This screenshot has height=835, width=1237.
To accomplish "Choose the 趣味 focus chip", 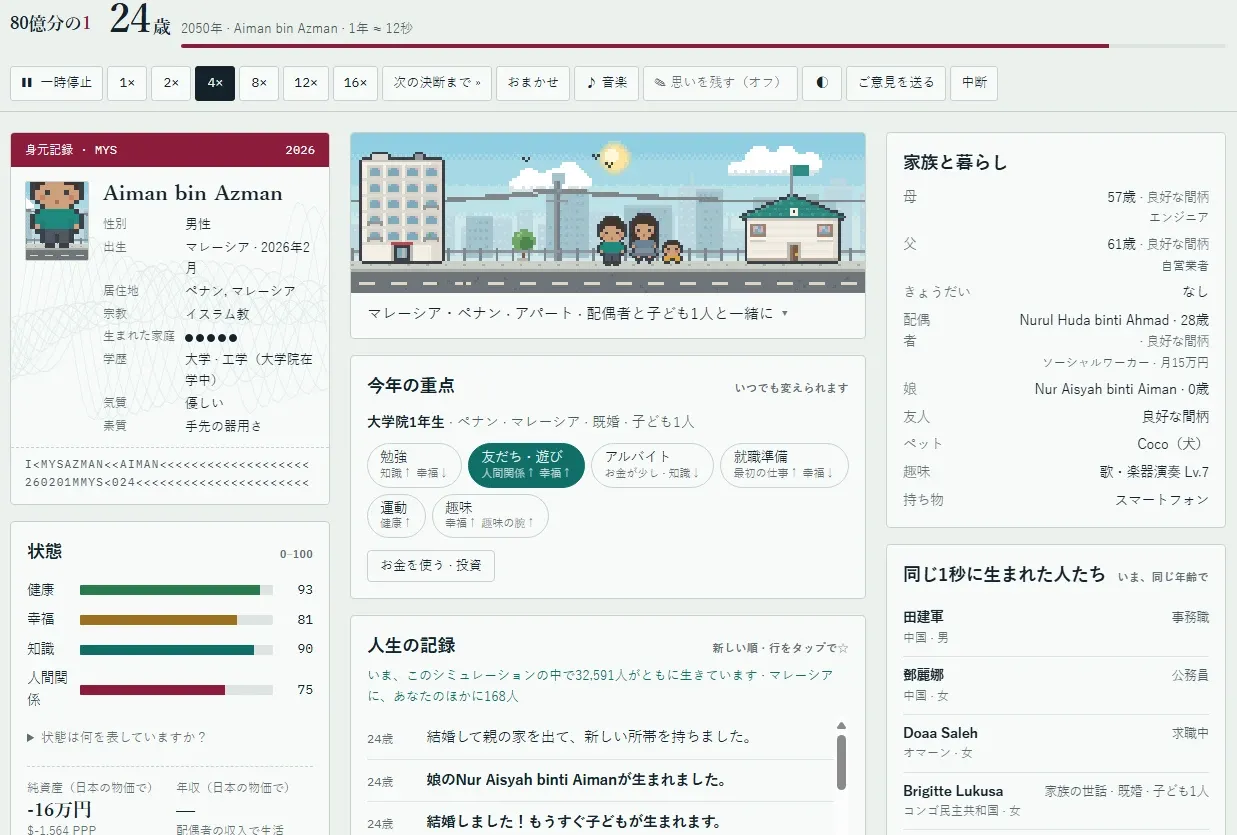I will point(490,515).
